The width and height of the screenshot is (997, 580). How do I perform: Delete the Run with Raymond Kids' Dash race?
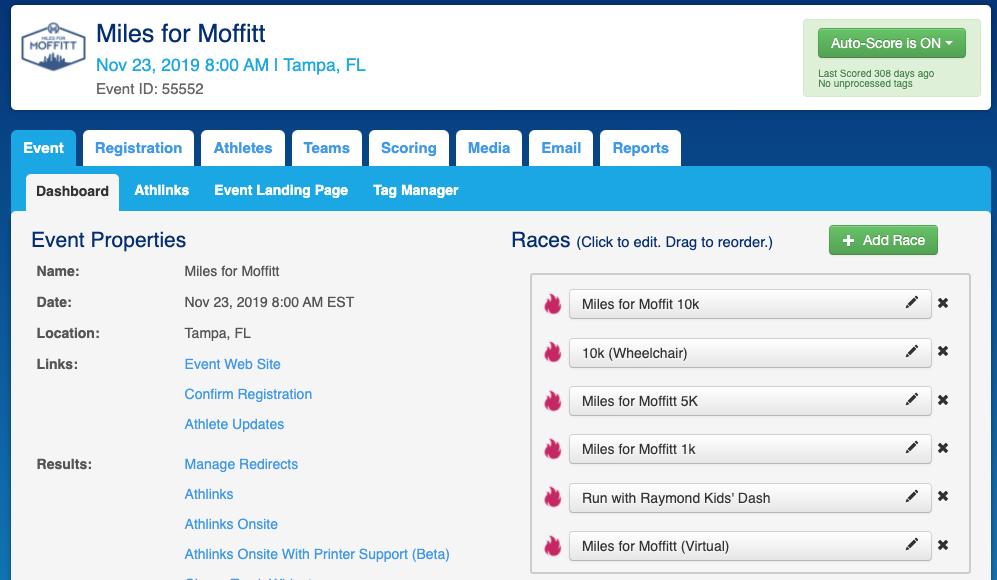click(943, 496)
